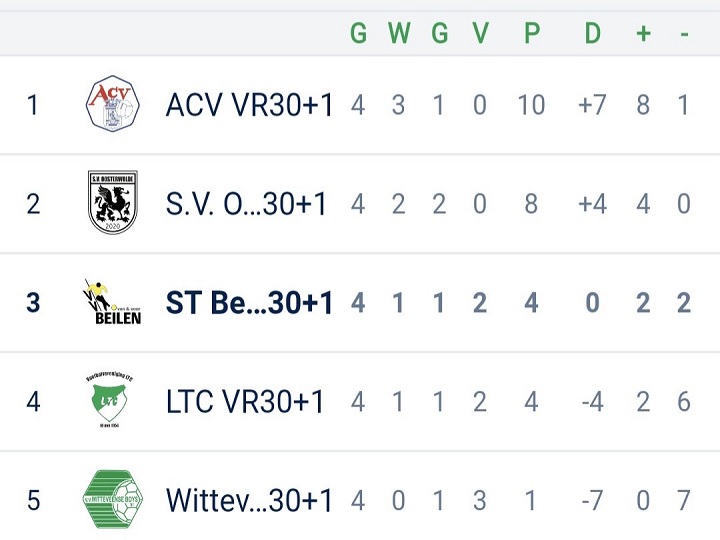Select rank number 5 in standings
Viewport: 720px width, 540px height.
pyautogui.click(x=33, y=500)
